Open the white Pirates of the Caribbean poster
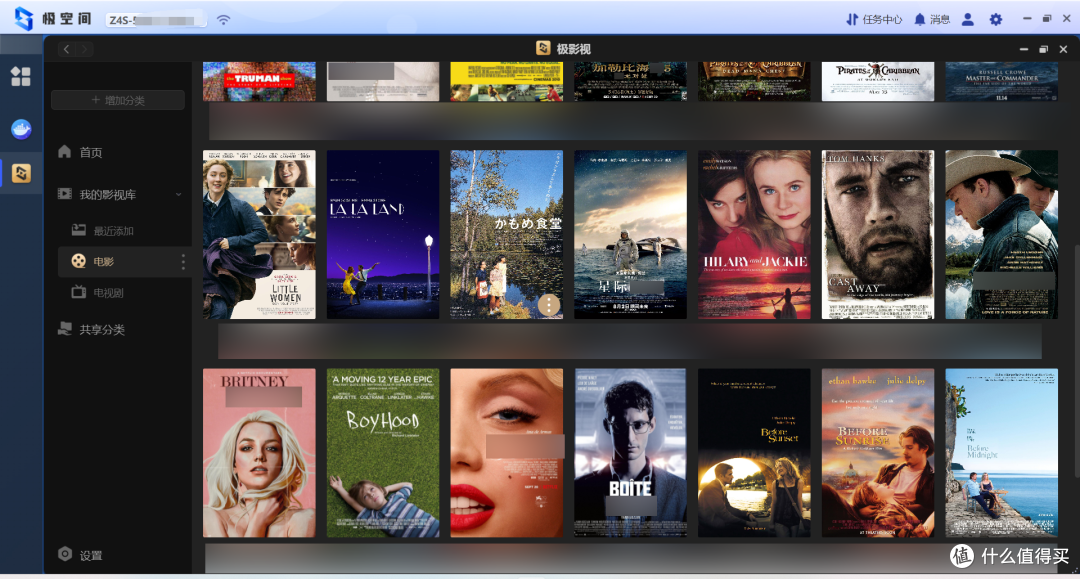This screenshot has width=1080, height=579. click(878, 81)
